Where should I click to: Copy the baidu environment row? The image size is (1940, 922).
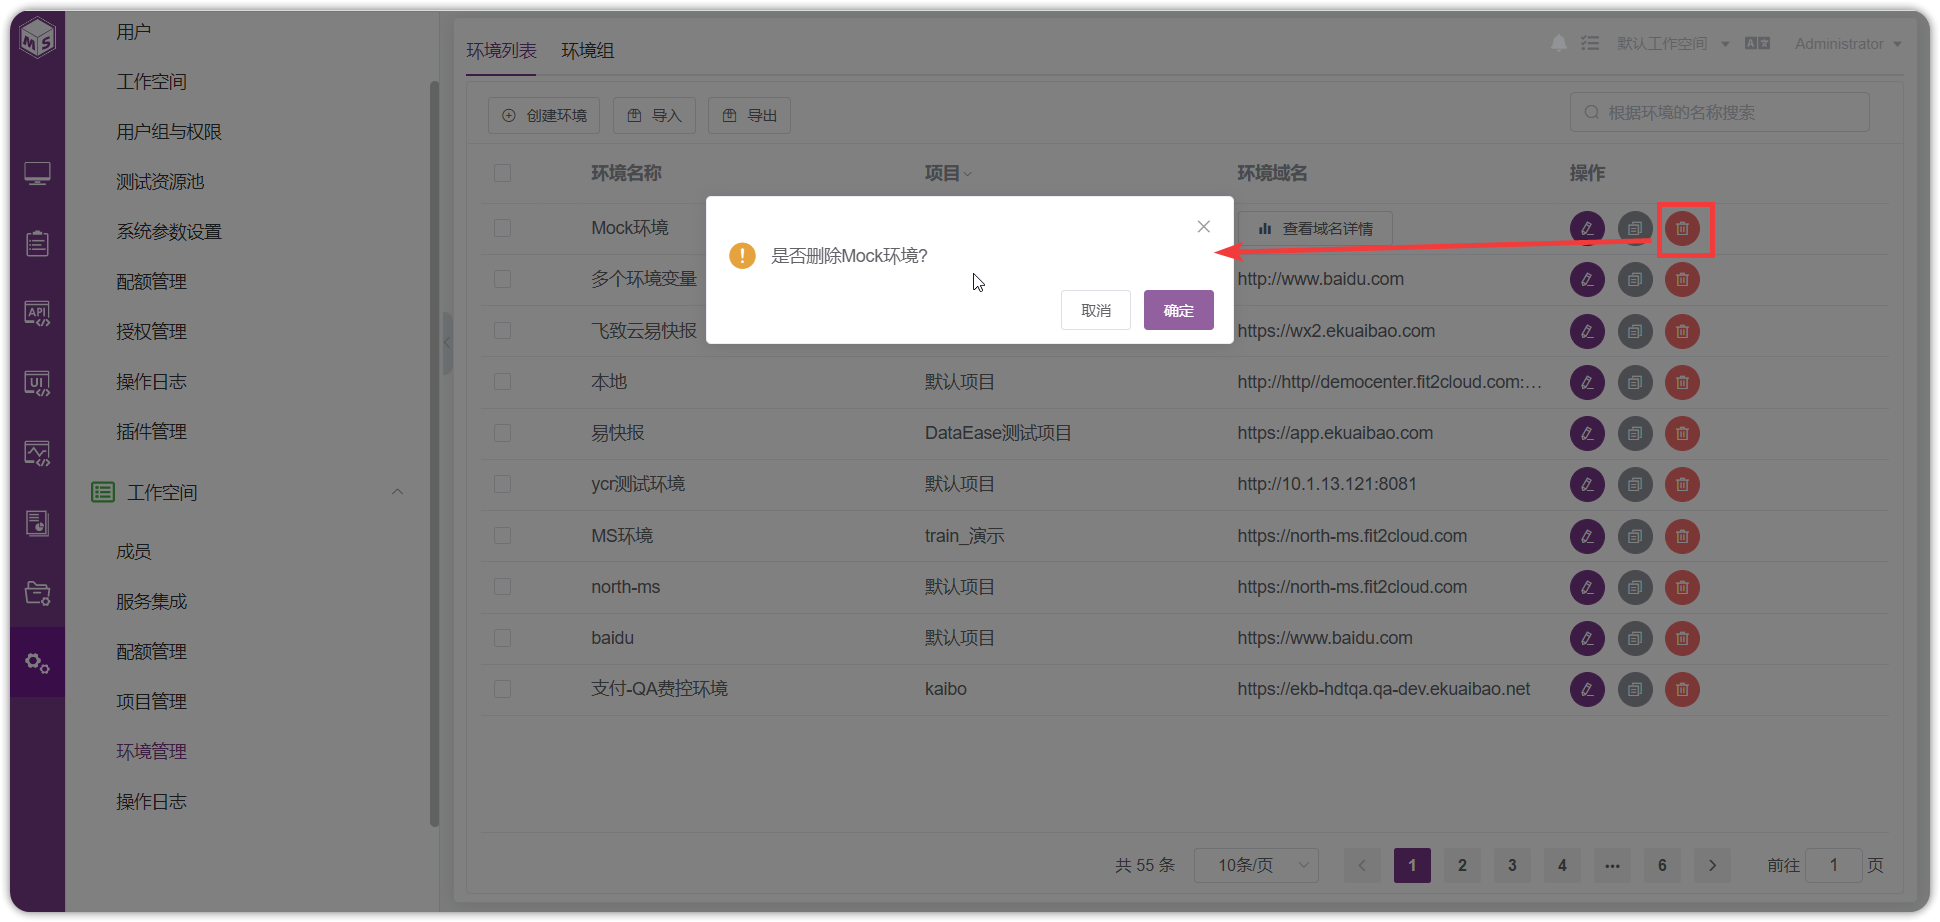coord(1635,638)
